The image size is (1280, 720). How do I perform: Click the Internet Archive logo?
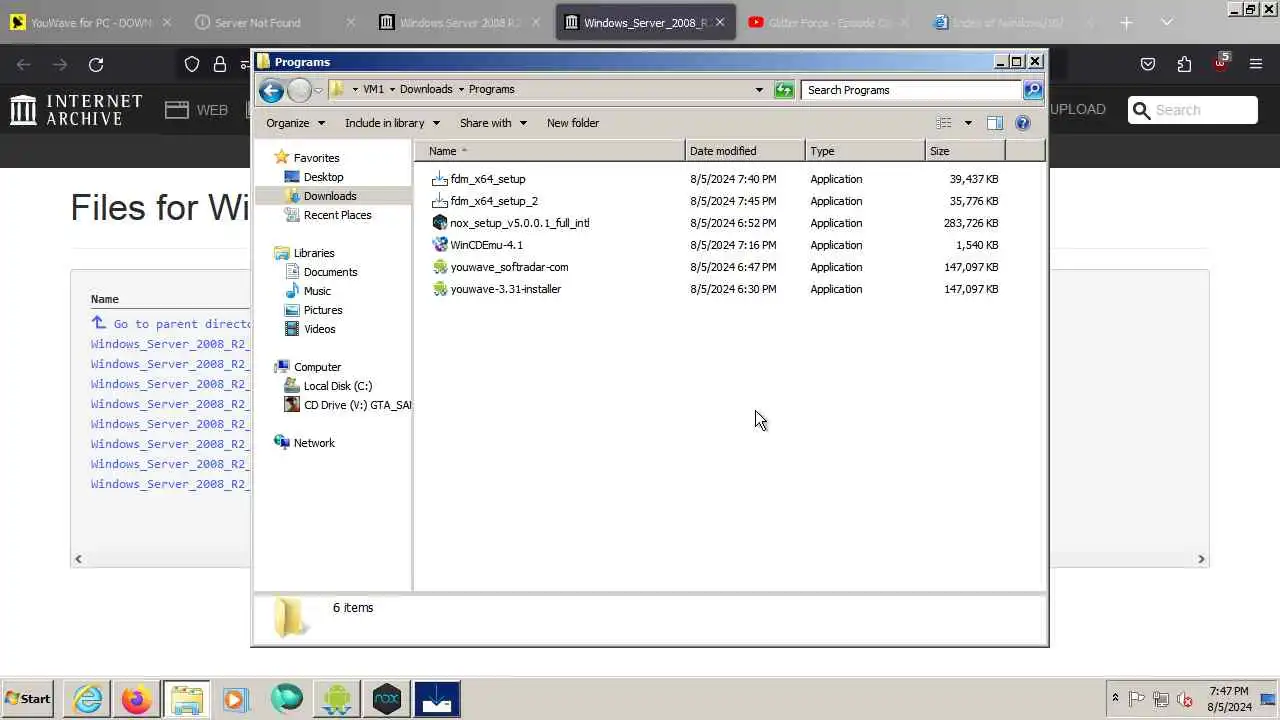click(76, 110)
